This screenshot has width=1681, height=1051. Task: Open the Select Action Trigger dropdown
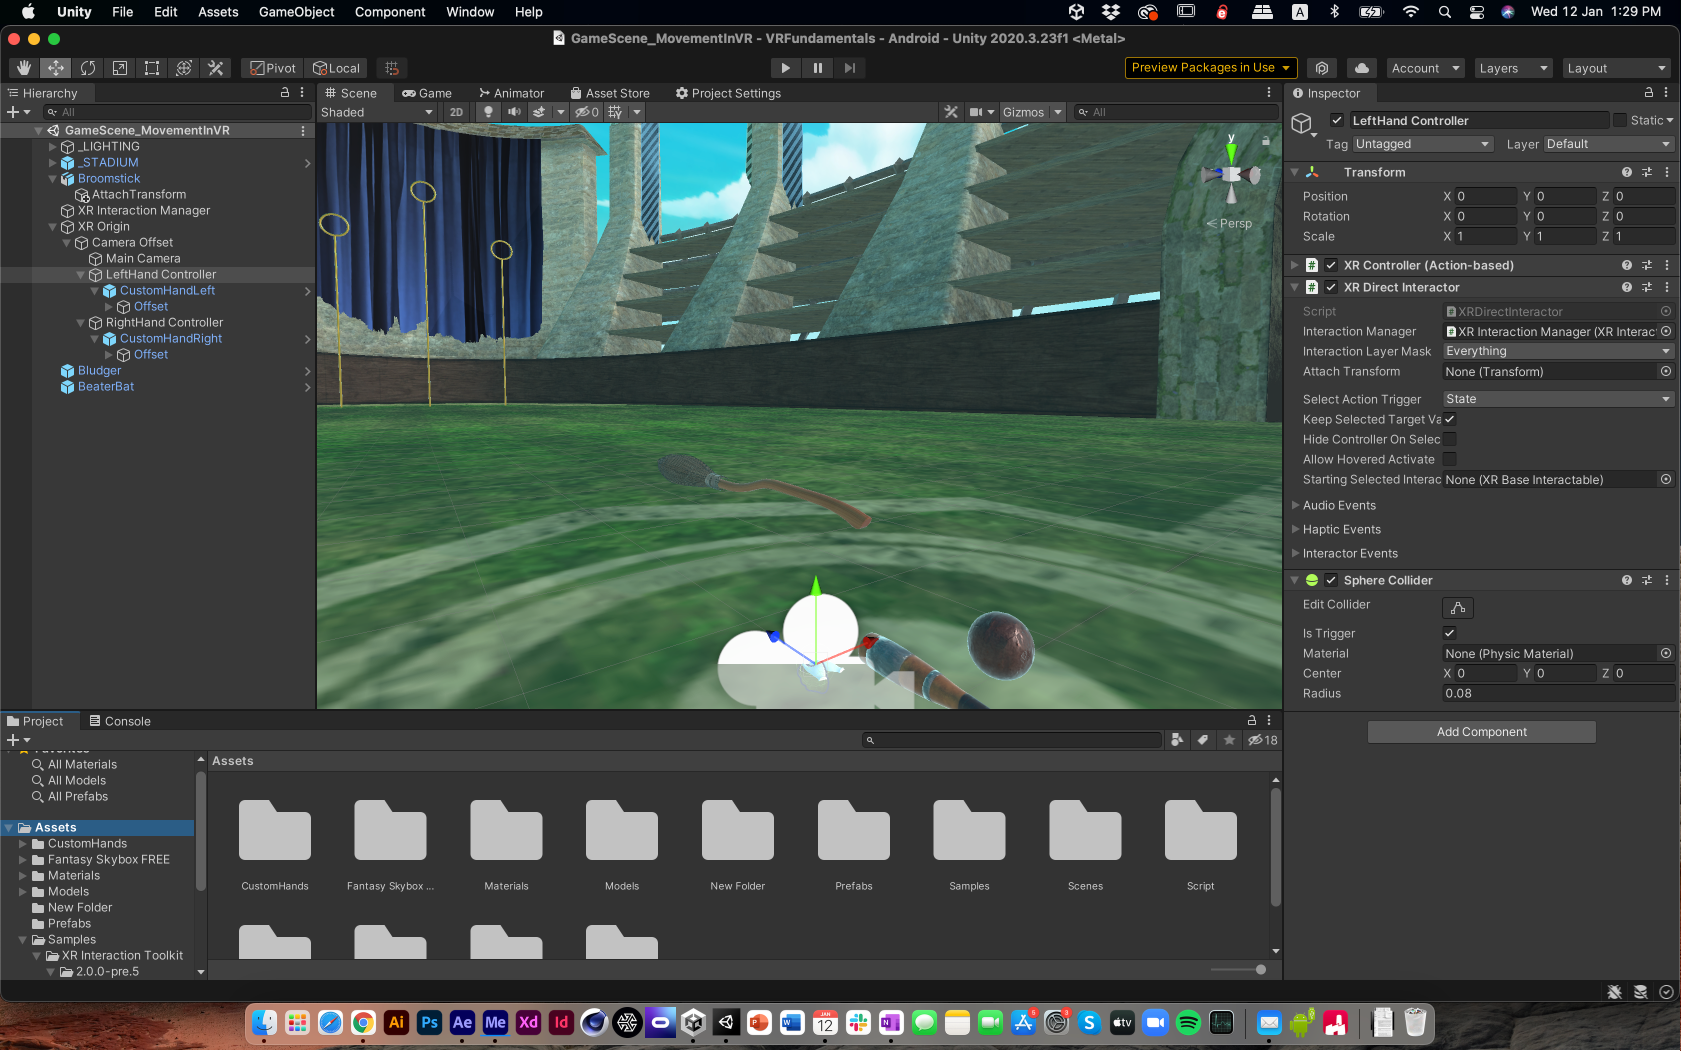coord(1557,399)
